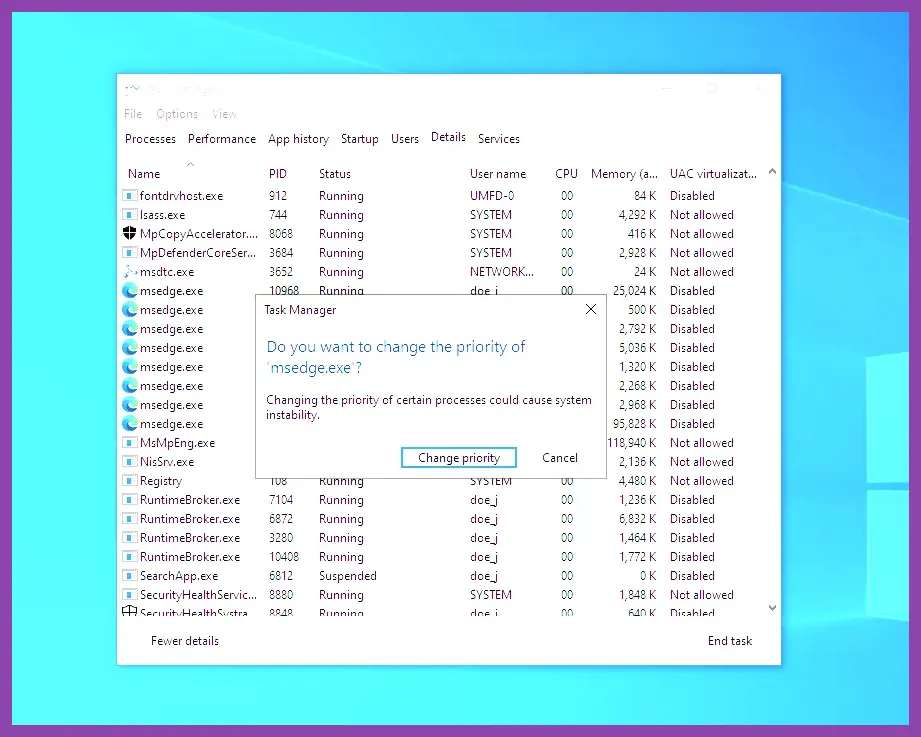Switch to Users tab
This screenshot has width=921, height=737.
click(405, 139)
